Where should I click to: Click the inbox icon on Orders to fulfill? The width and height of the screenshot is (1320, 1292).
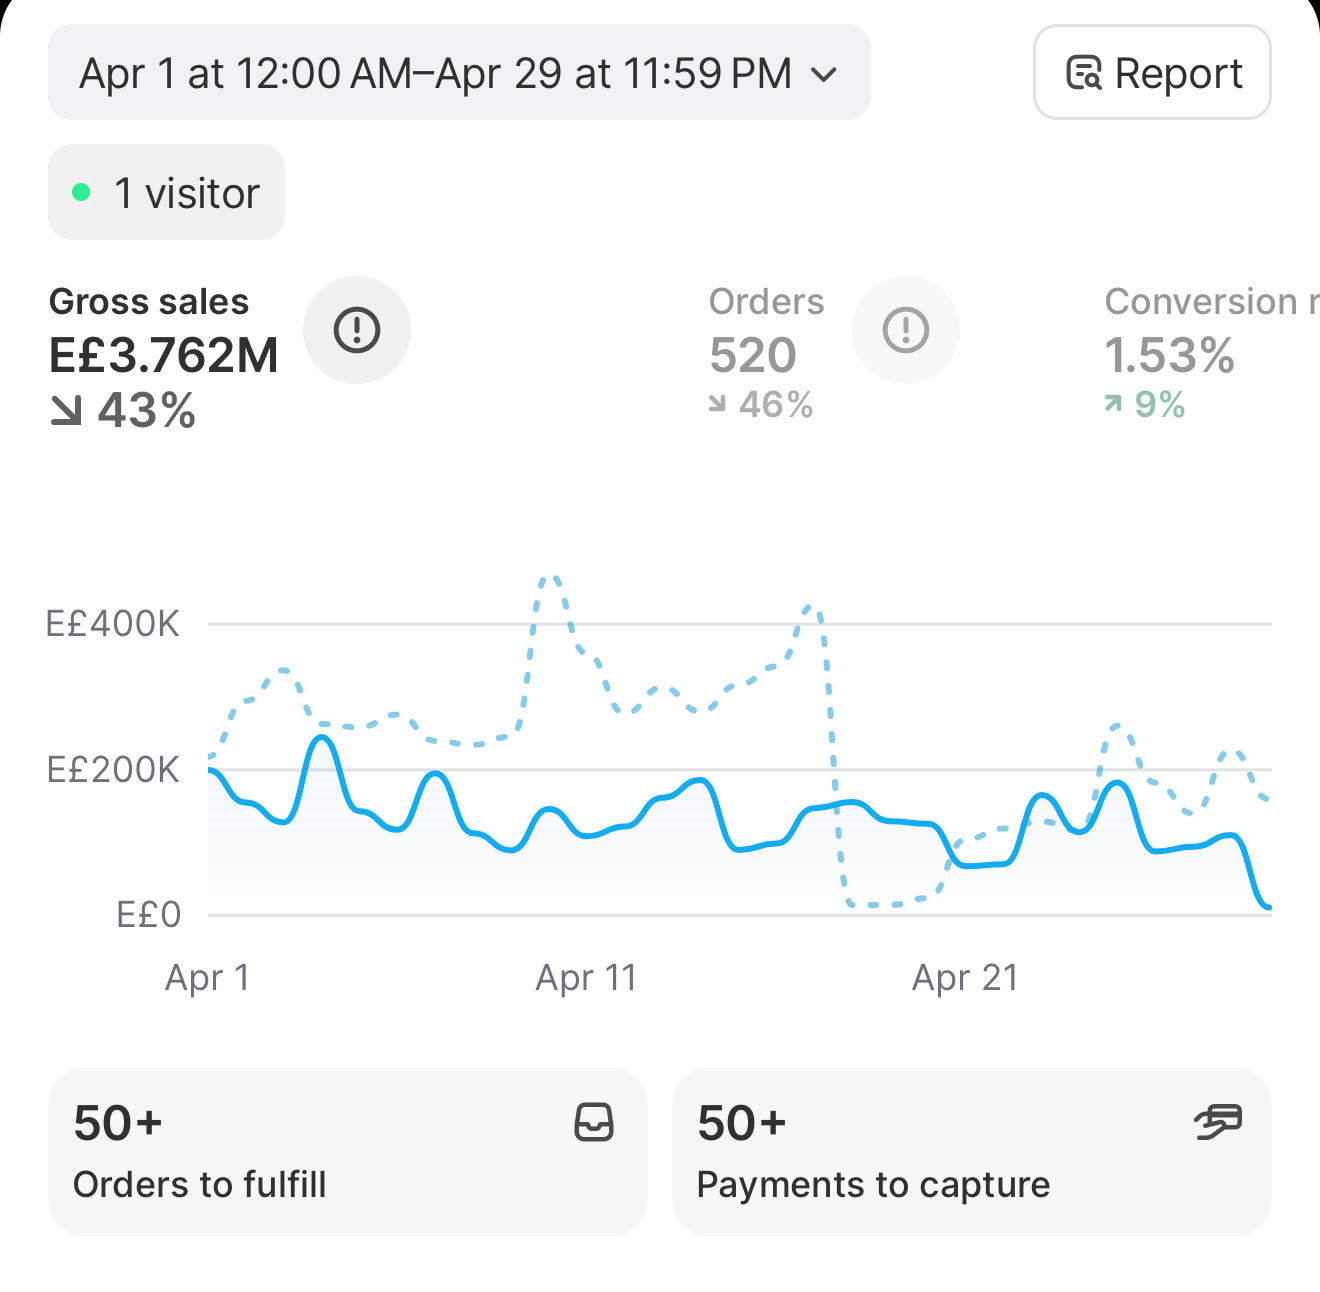(594, 1122)
